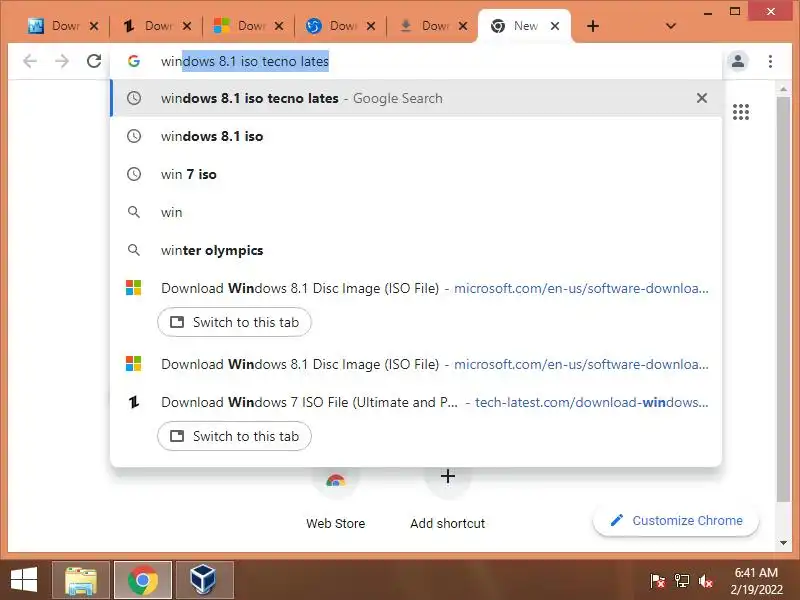
Task: Open the Chrome profile avatar menu
Action: tap(738, 61)
